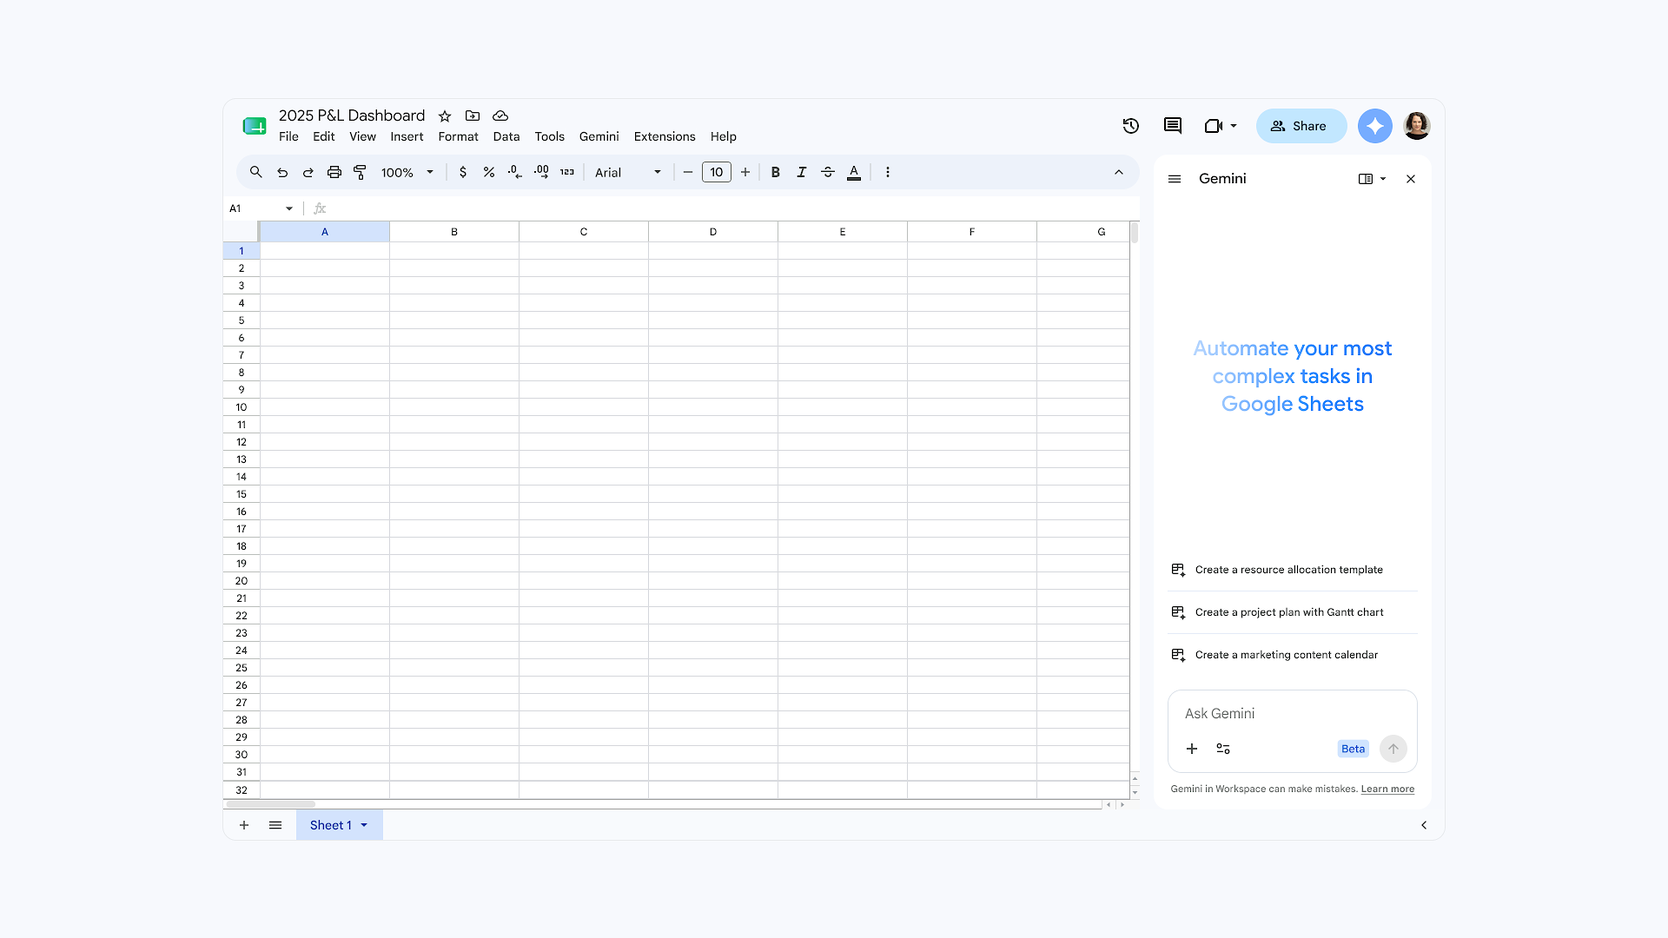This screenshot has width=1668, height=938.
Task: Select Create a marketing content calendar
Action: [x=1293, y=655]
